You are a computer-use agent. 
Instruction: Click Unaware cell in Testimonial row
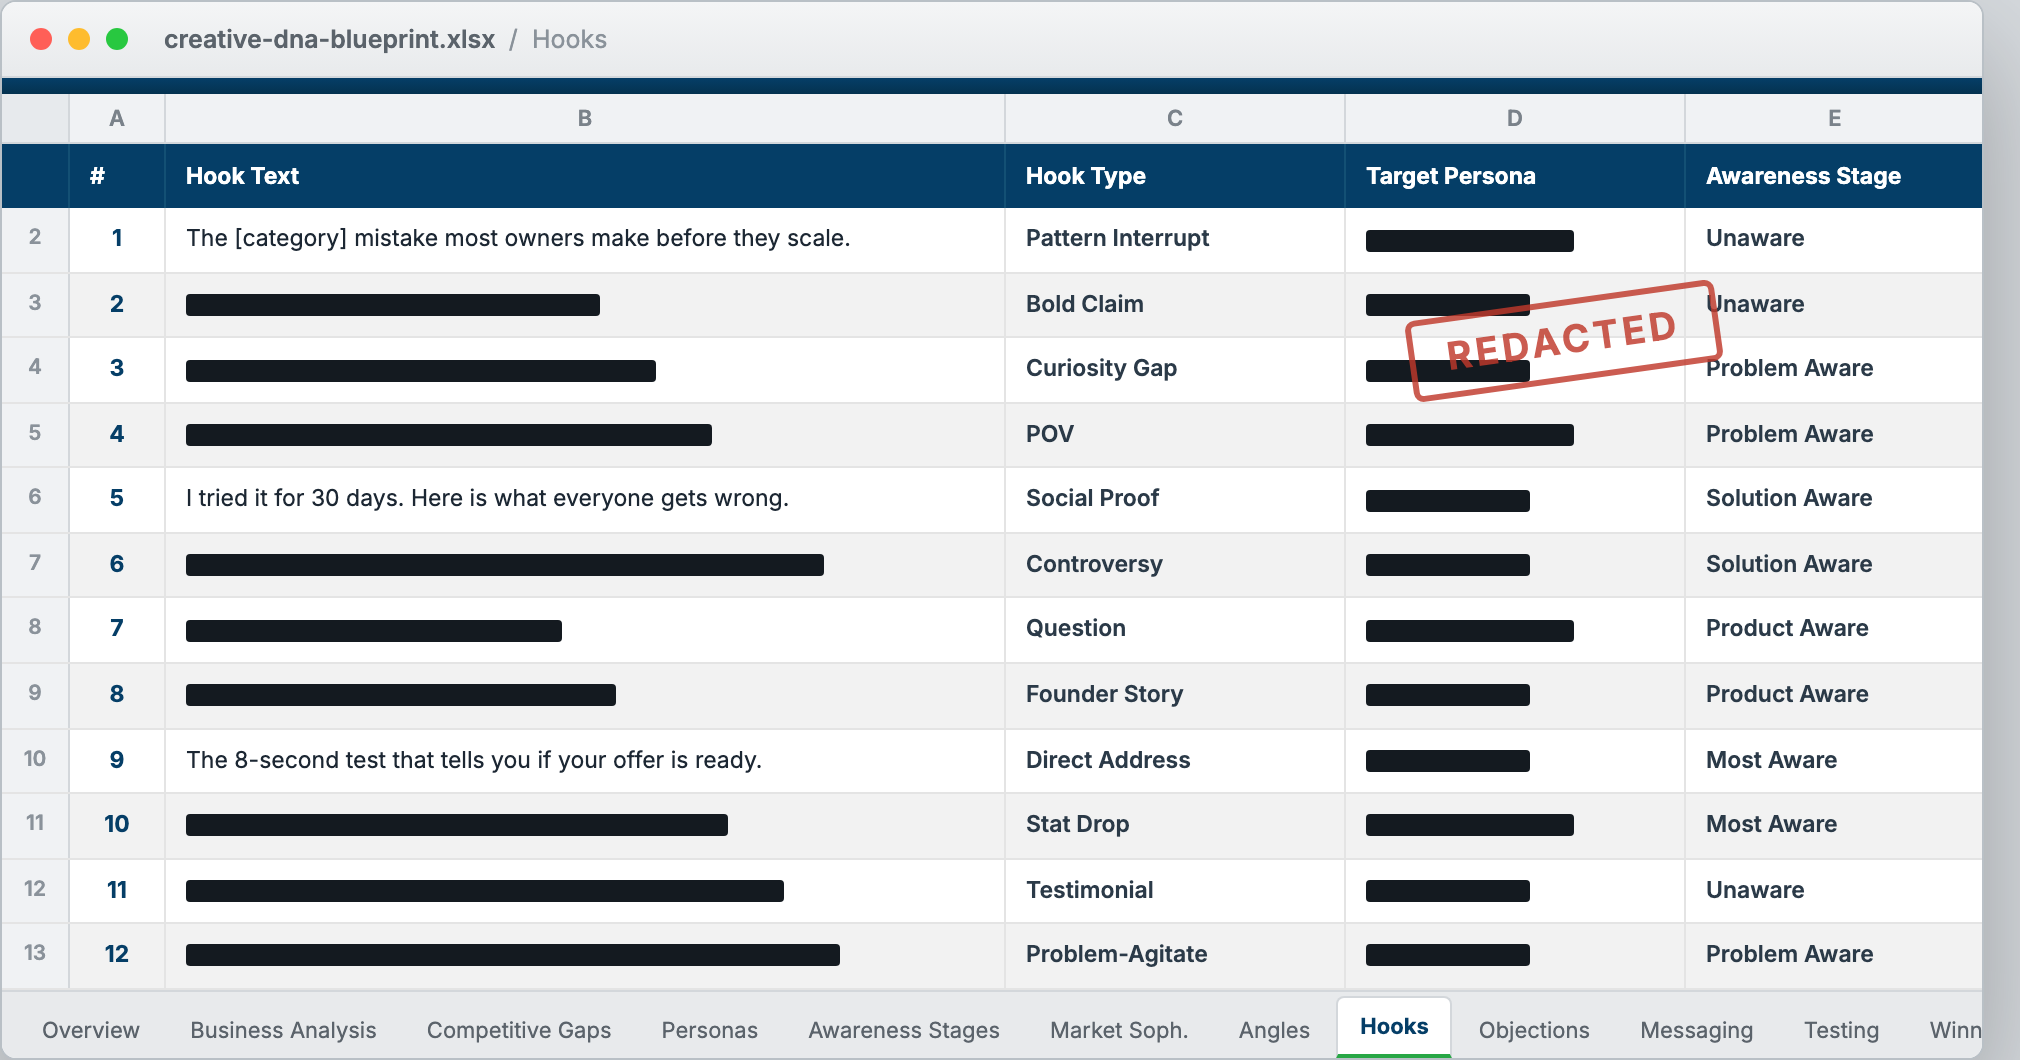pyautogui.click(x=1834, y=890)
